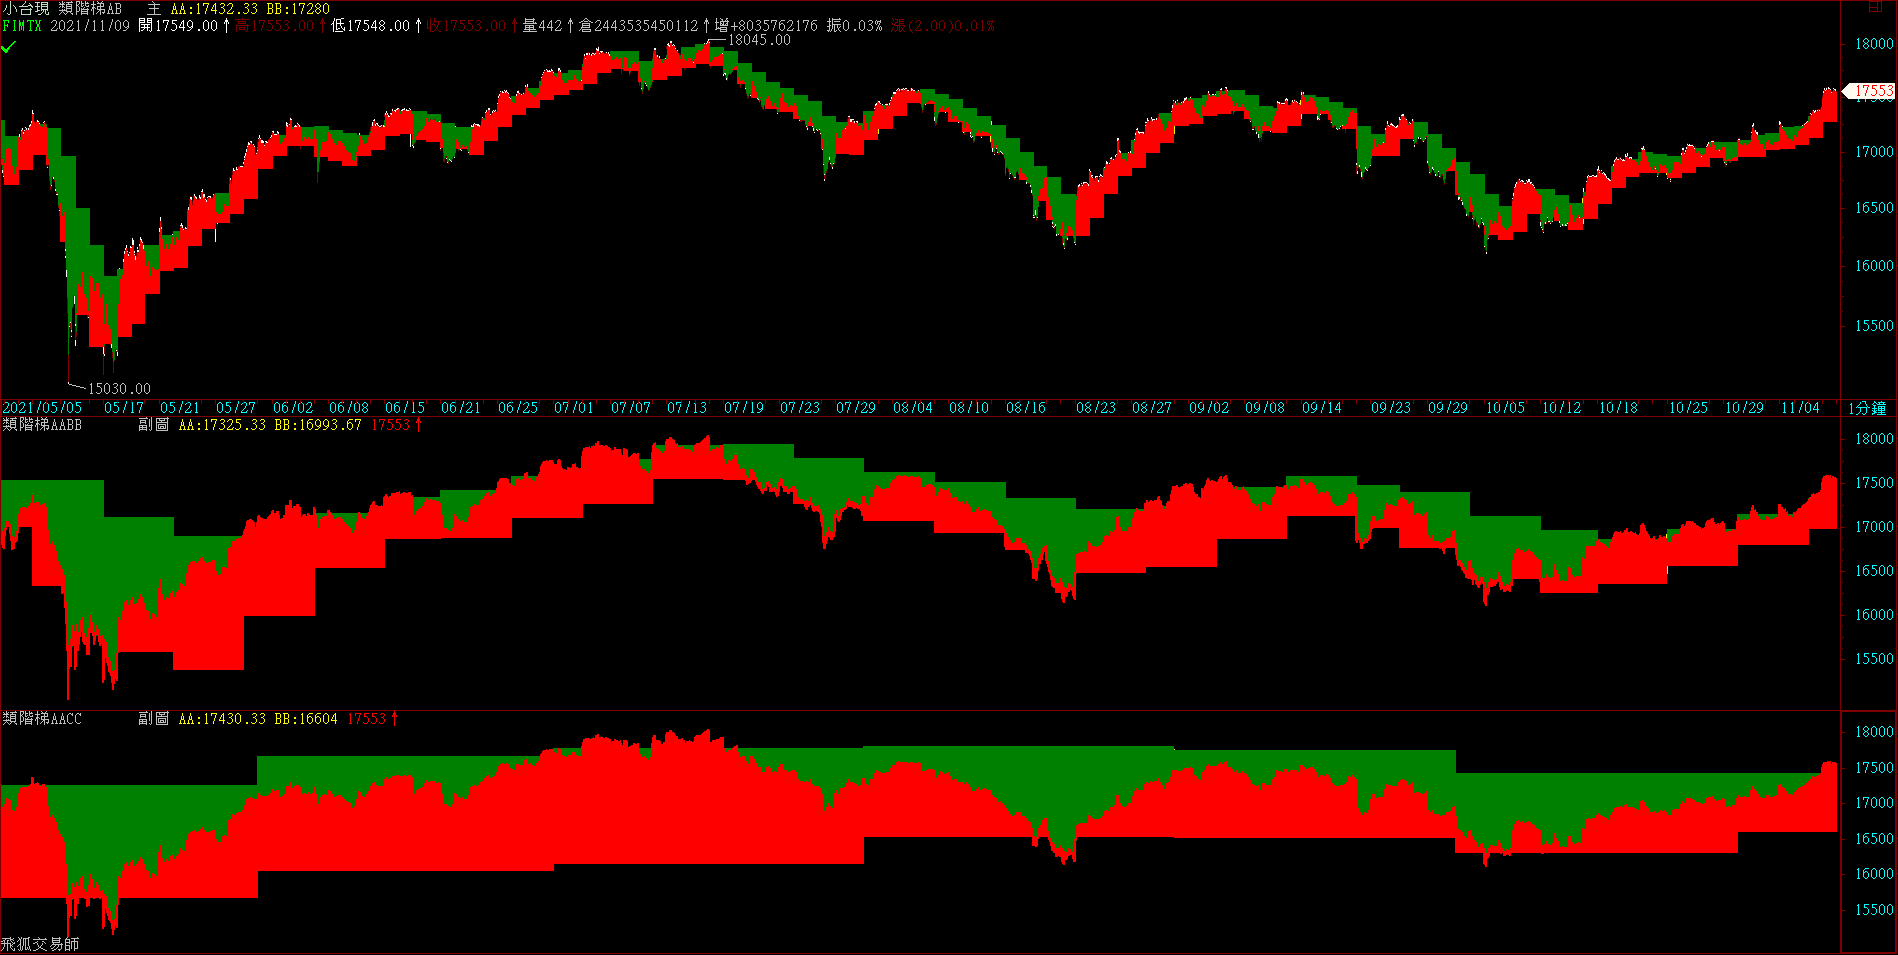Image resolution: width=1898 pixels, height=955 pixels.
Task: Click the 2021/11/09 date in header
Action: point(90,26)
